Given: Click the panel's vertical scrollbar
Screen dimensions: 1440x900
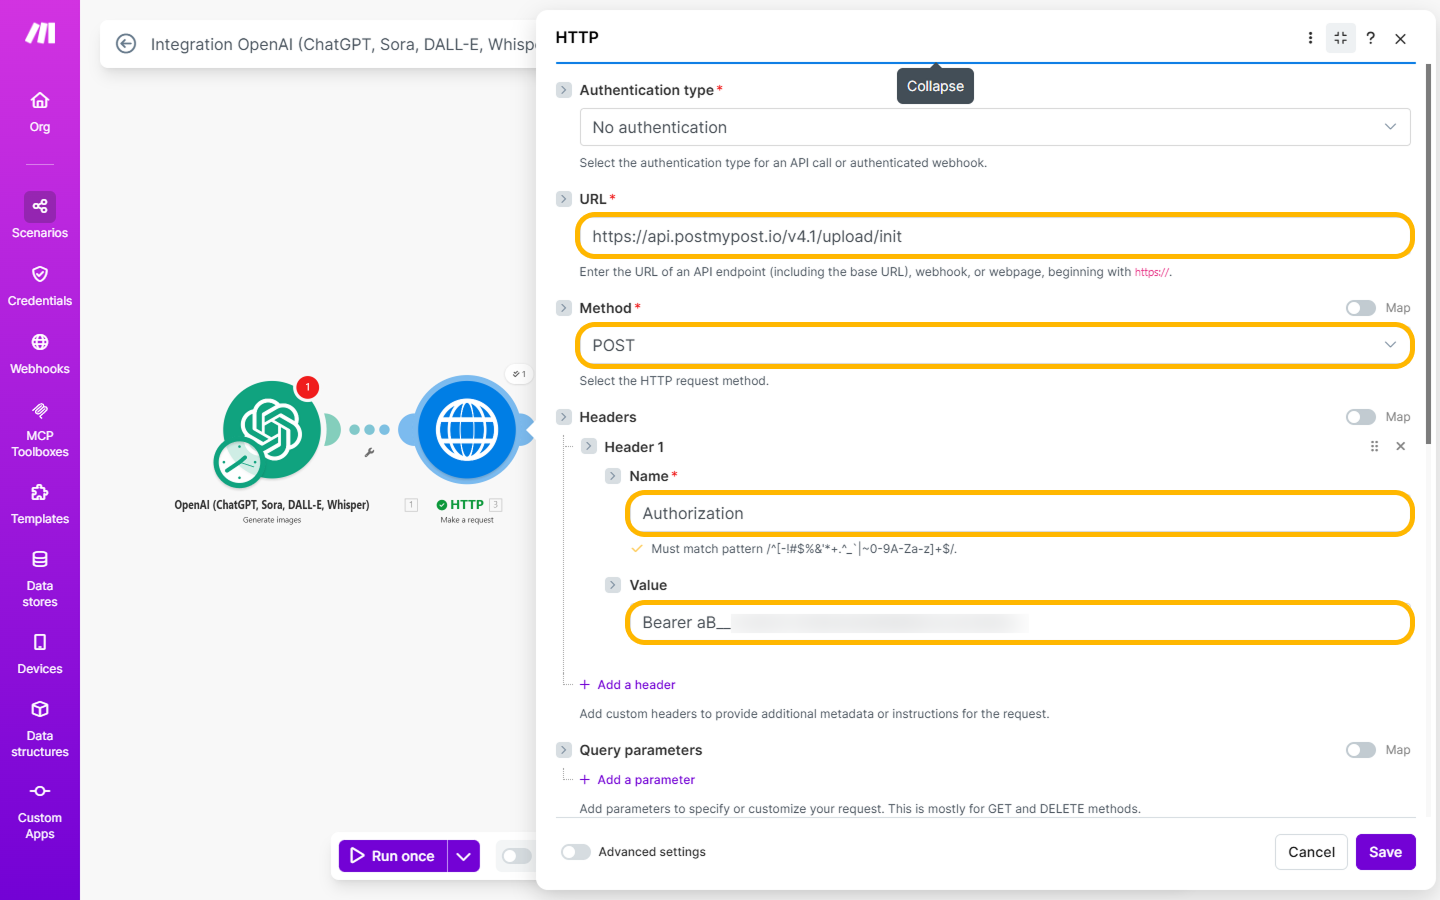Looking at the screenshot, I should tap(1428, 250).
